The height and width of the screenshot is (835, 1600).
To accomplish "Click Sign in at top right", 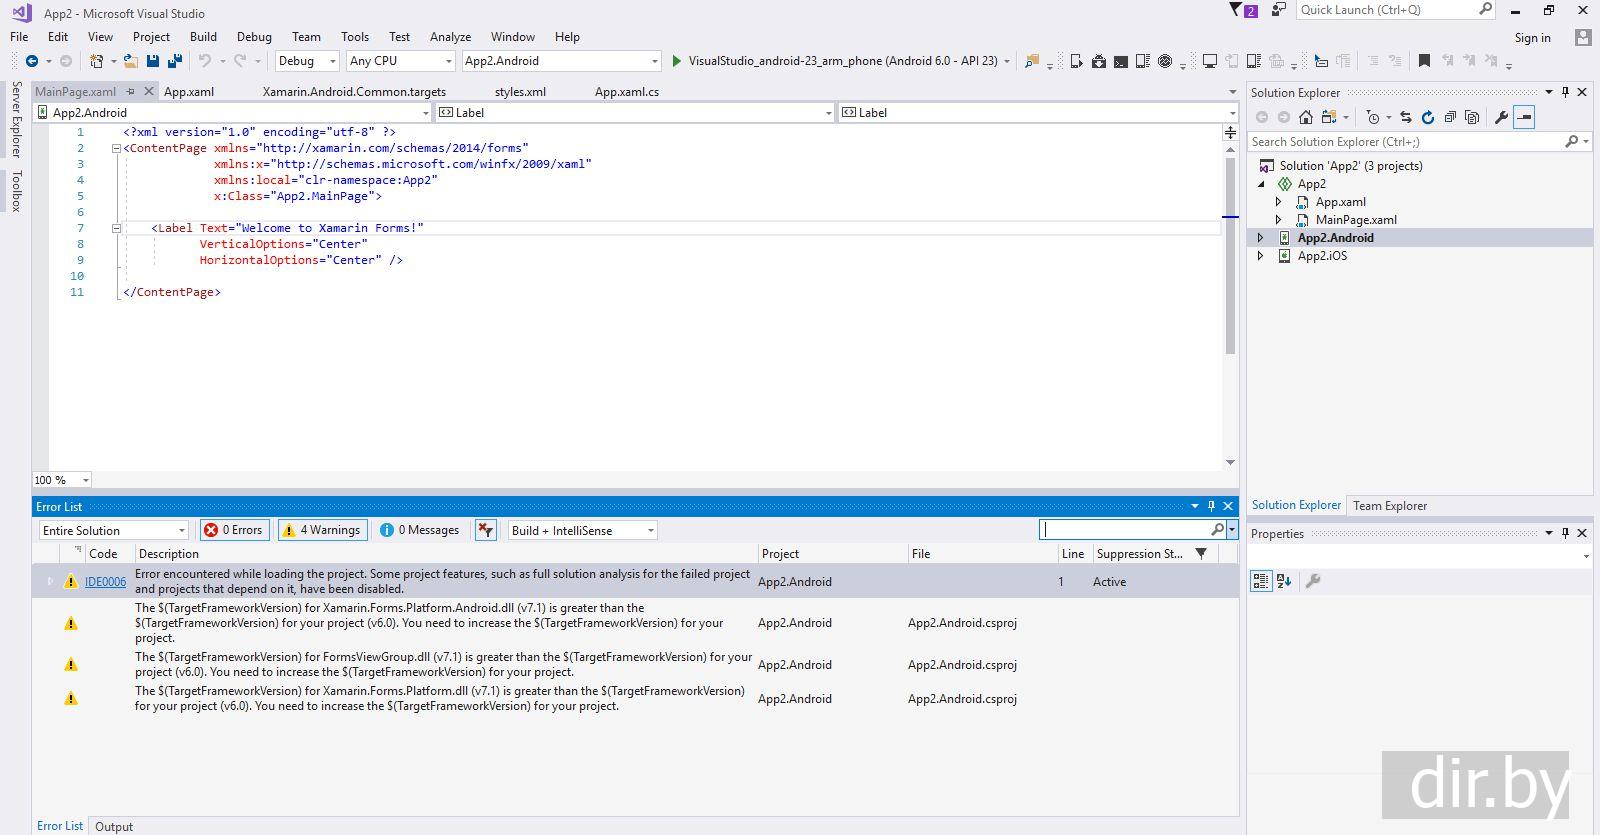I will point(1532,38).
